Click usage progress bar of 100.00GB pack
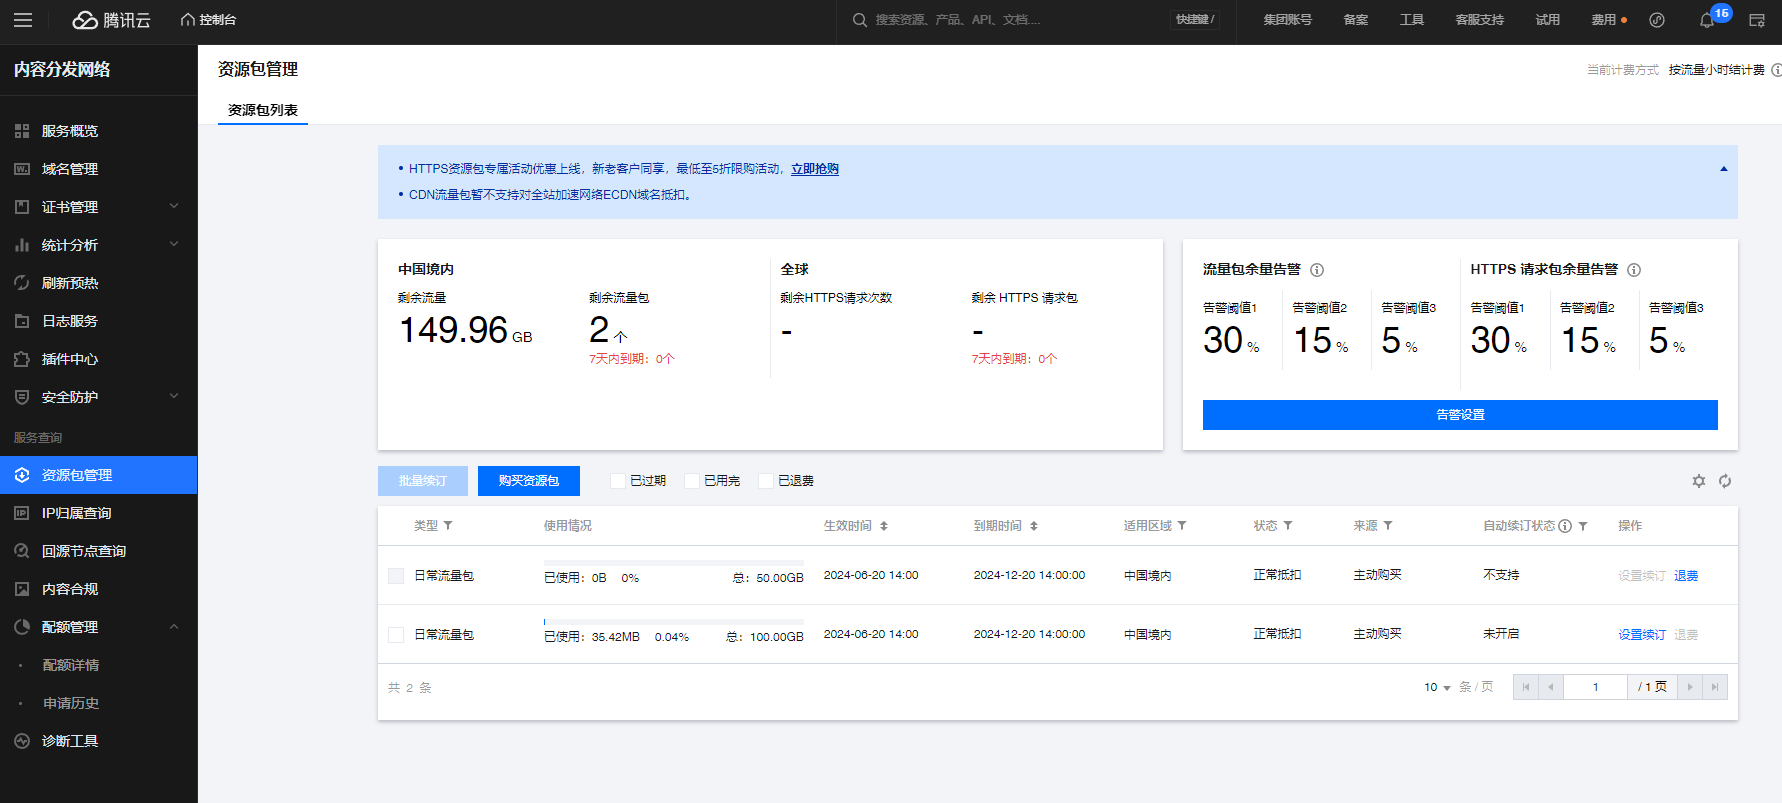 (x=674, y=622)
